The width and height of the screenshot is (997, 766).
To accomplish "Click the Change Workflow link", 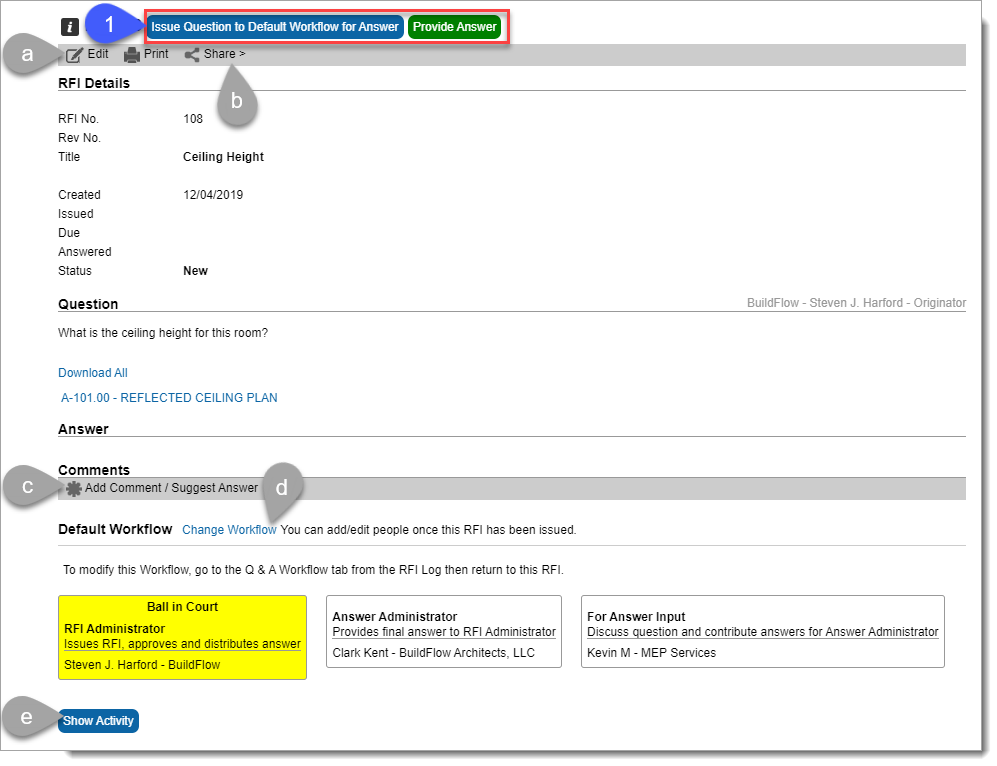I will pyautogui.click(x=229, y=529).
